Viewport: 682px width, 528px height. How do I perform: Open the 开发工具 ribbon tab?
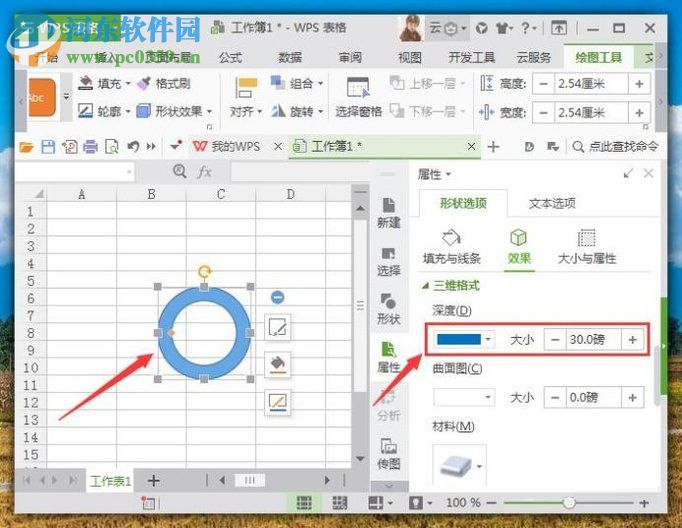click(472, 57)
